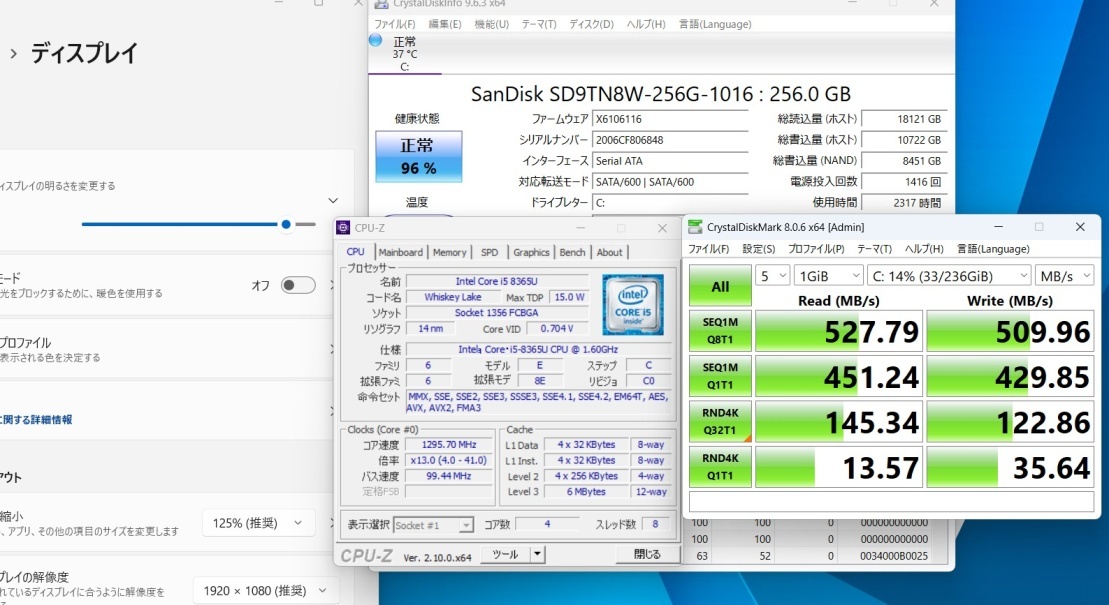This screenshot has height=605, width=1109.
Task: Open the test size dropdown showing 1GiB
Action: 828,276
